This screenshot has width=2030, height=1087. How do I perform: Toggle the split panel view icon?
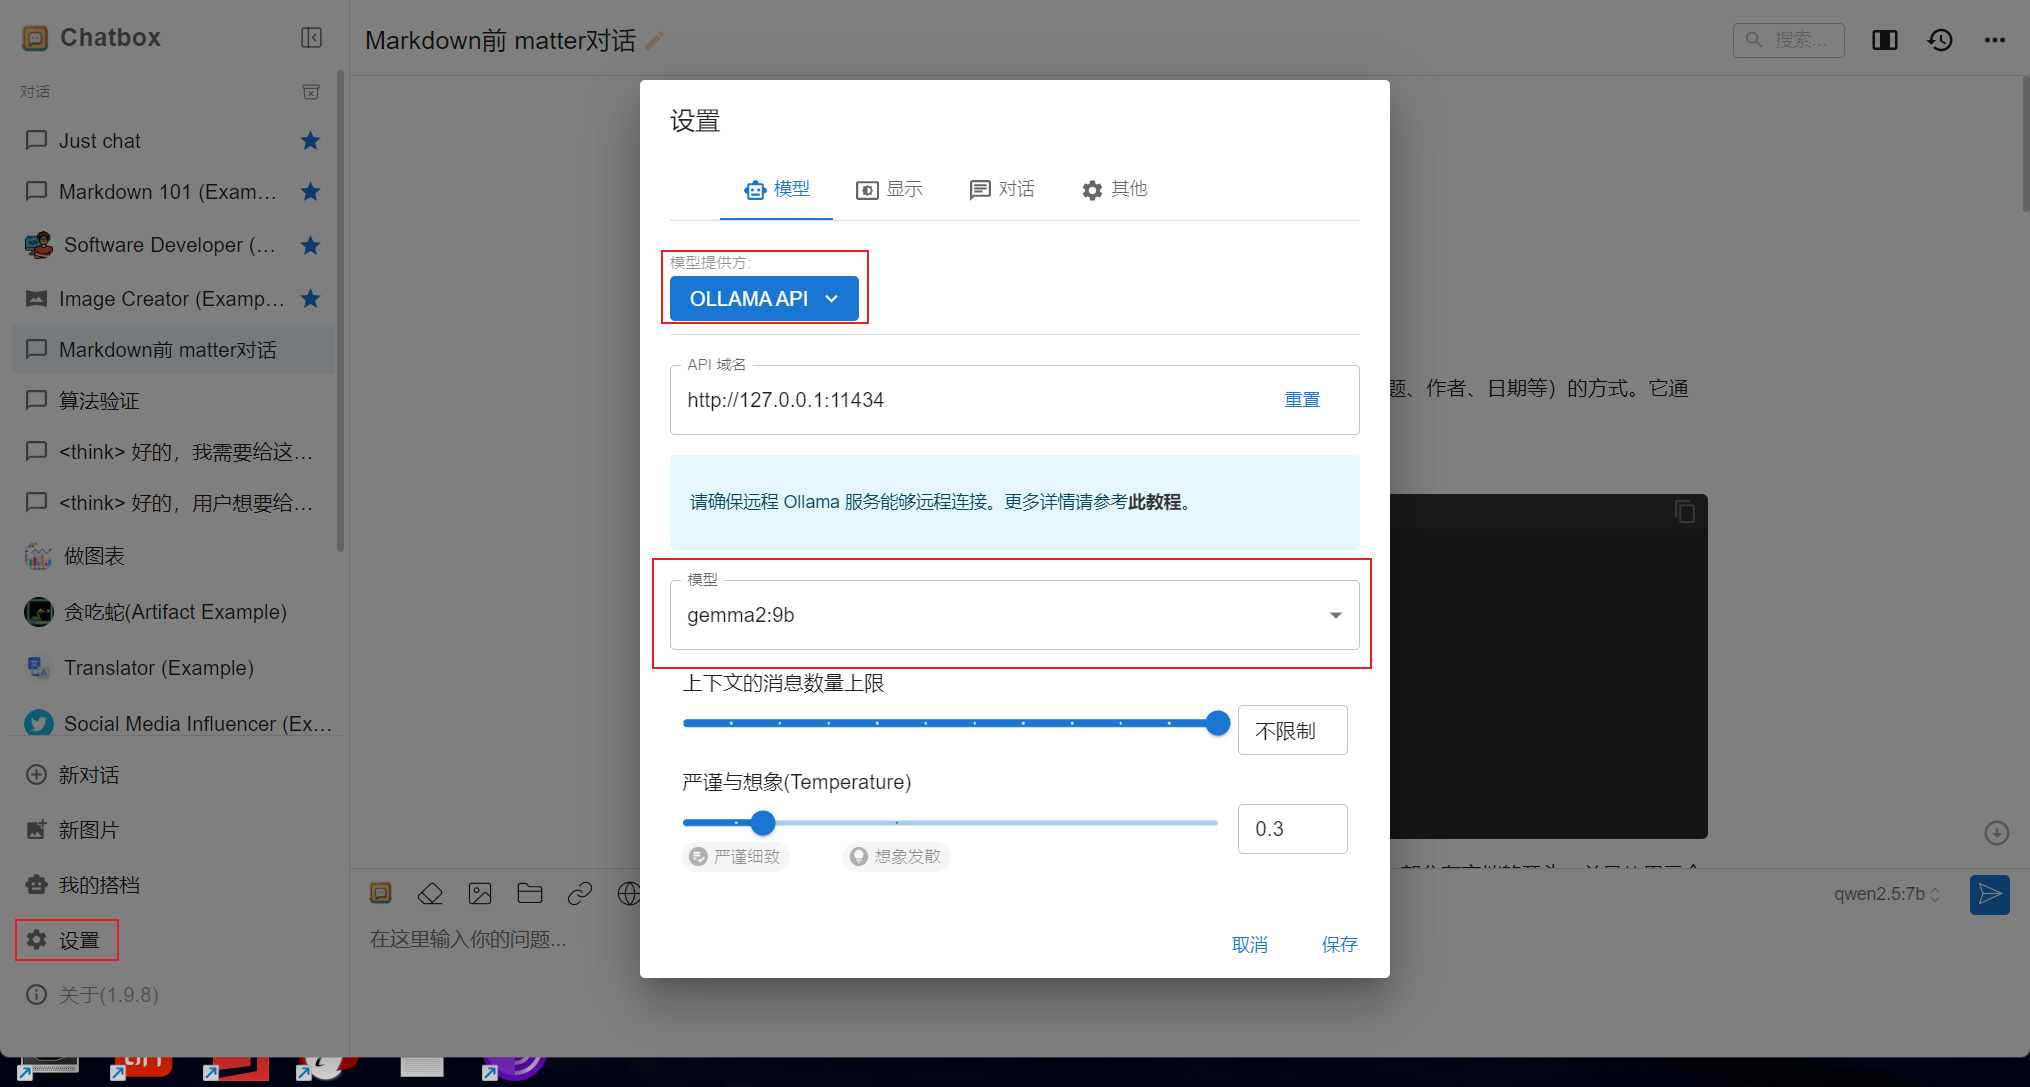click(x=1885, y=40)
